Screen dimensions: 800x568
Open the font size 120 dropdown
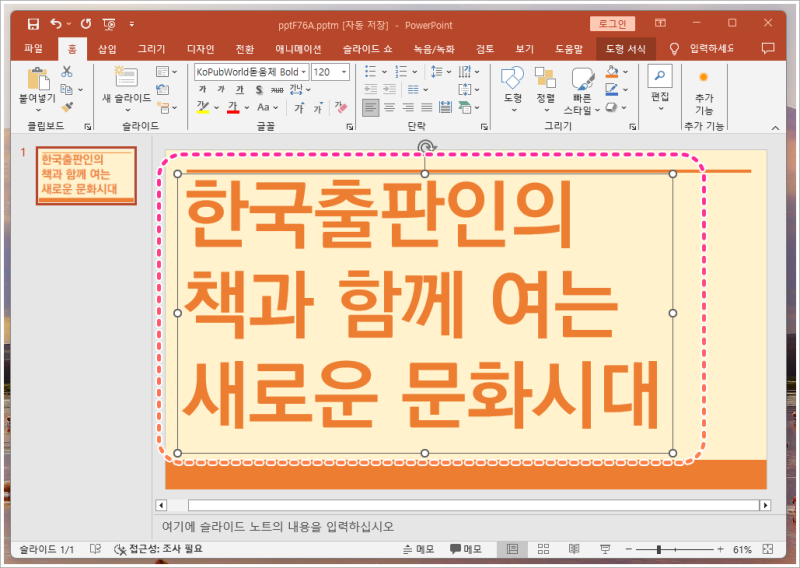pyautogui.click(x=344, y=72)
